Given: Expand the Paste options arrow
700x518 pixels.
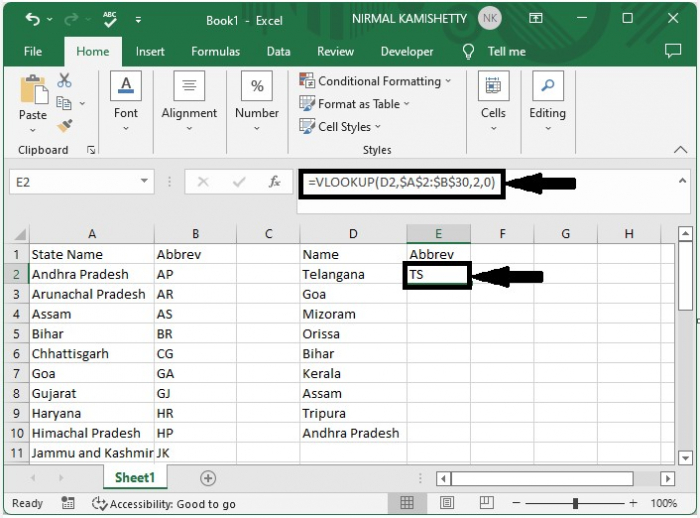Looking at the screenshot, I should point(33,130).
